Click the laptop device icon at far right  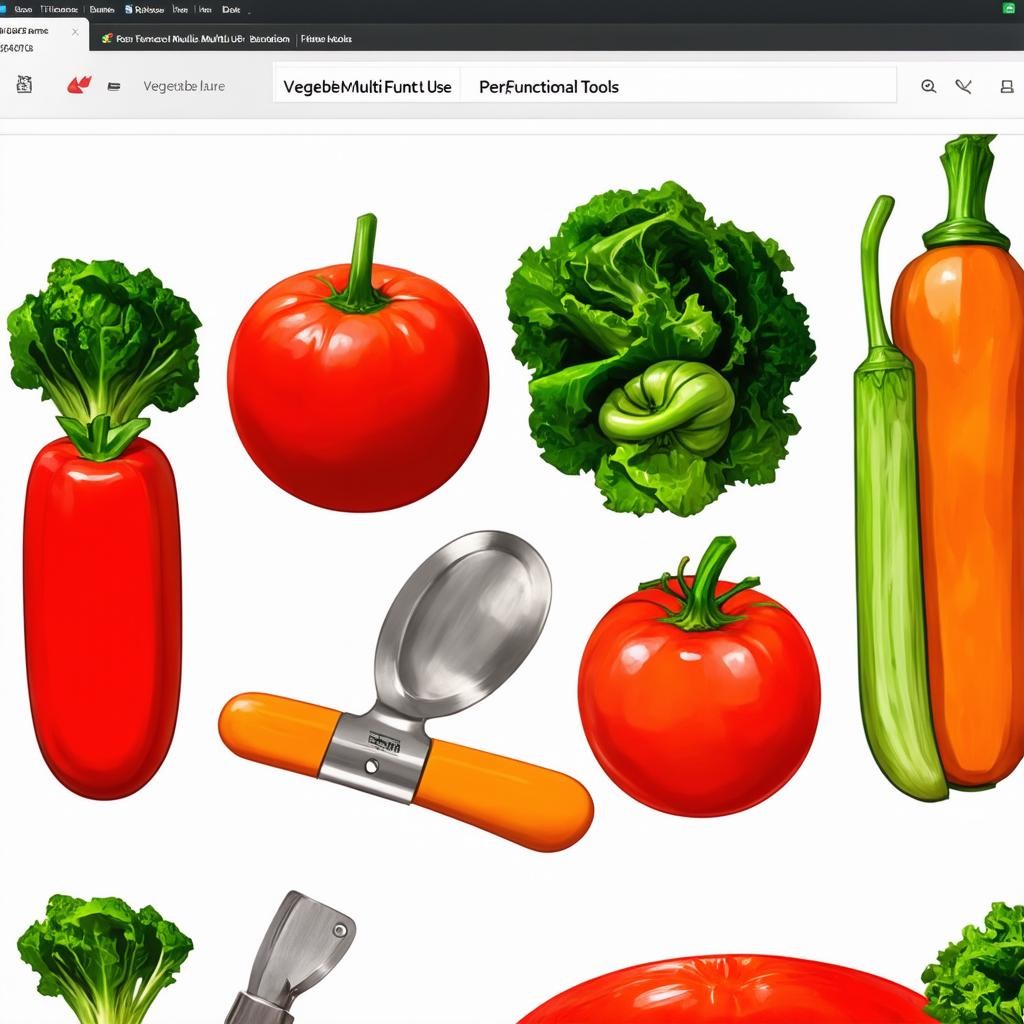1006,87
